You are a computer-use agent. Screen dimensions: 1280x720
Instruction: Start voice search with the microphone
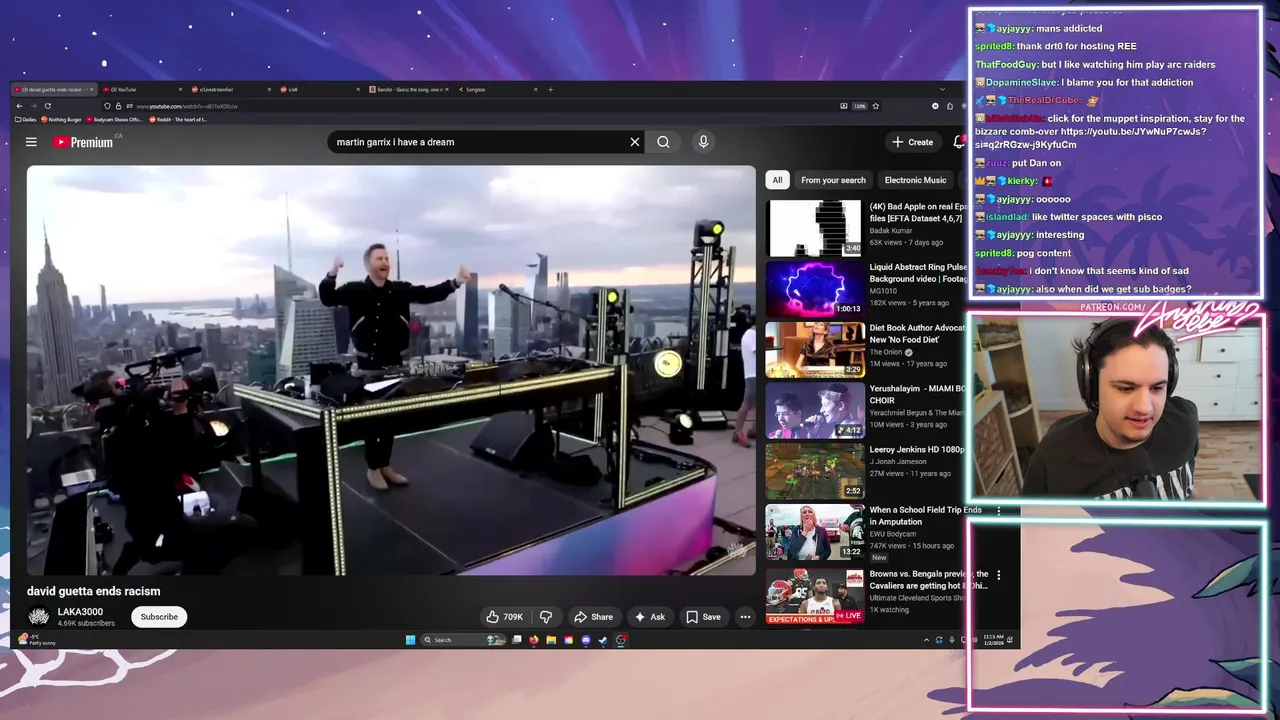pos(703,142)
